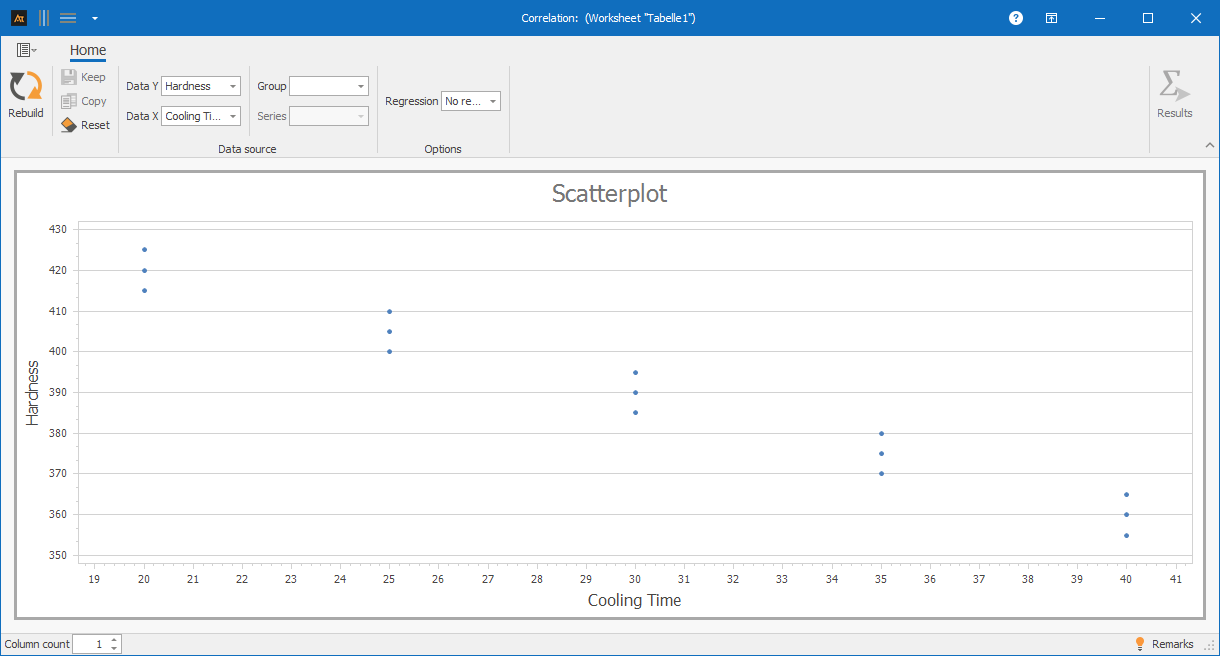Click the Copy icon in ribbon
1220x656 pixels.
69,101
